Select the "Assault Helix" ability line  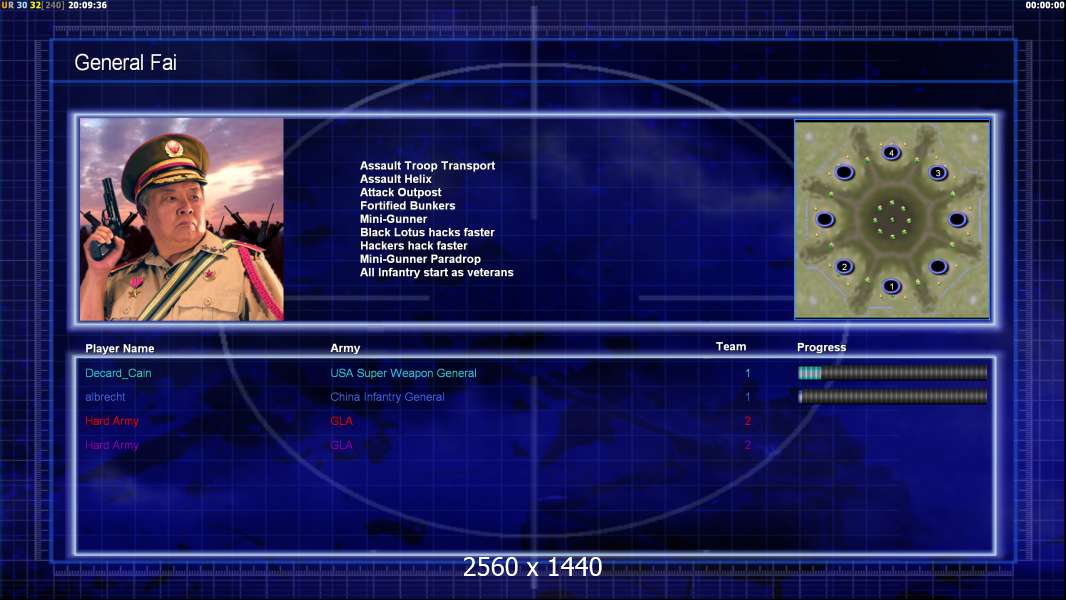pyautogui.click(x=396, y=179)
